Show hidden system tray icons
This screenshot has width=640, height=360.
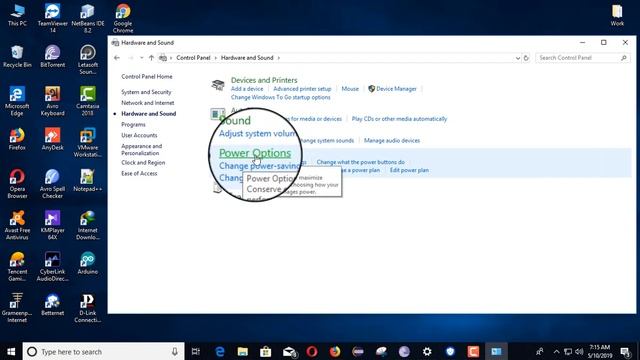(556, 351)
